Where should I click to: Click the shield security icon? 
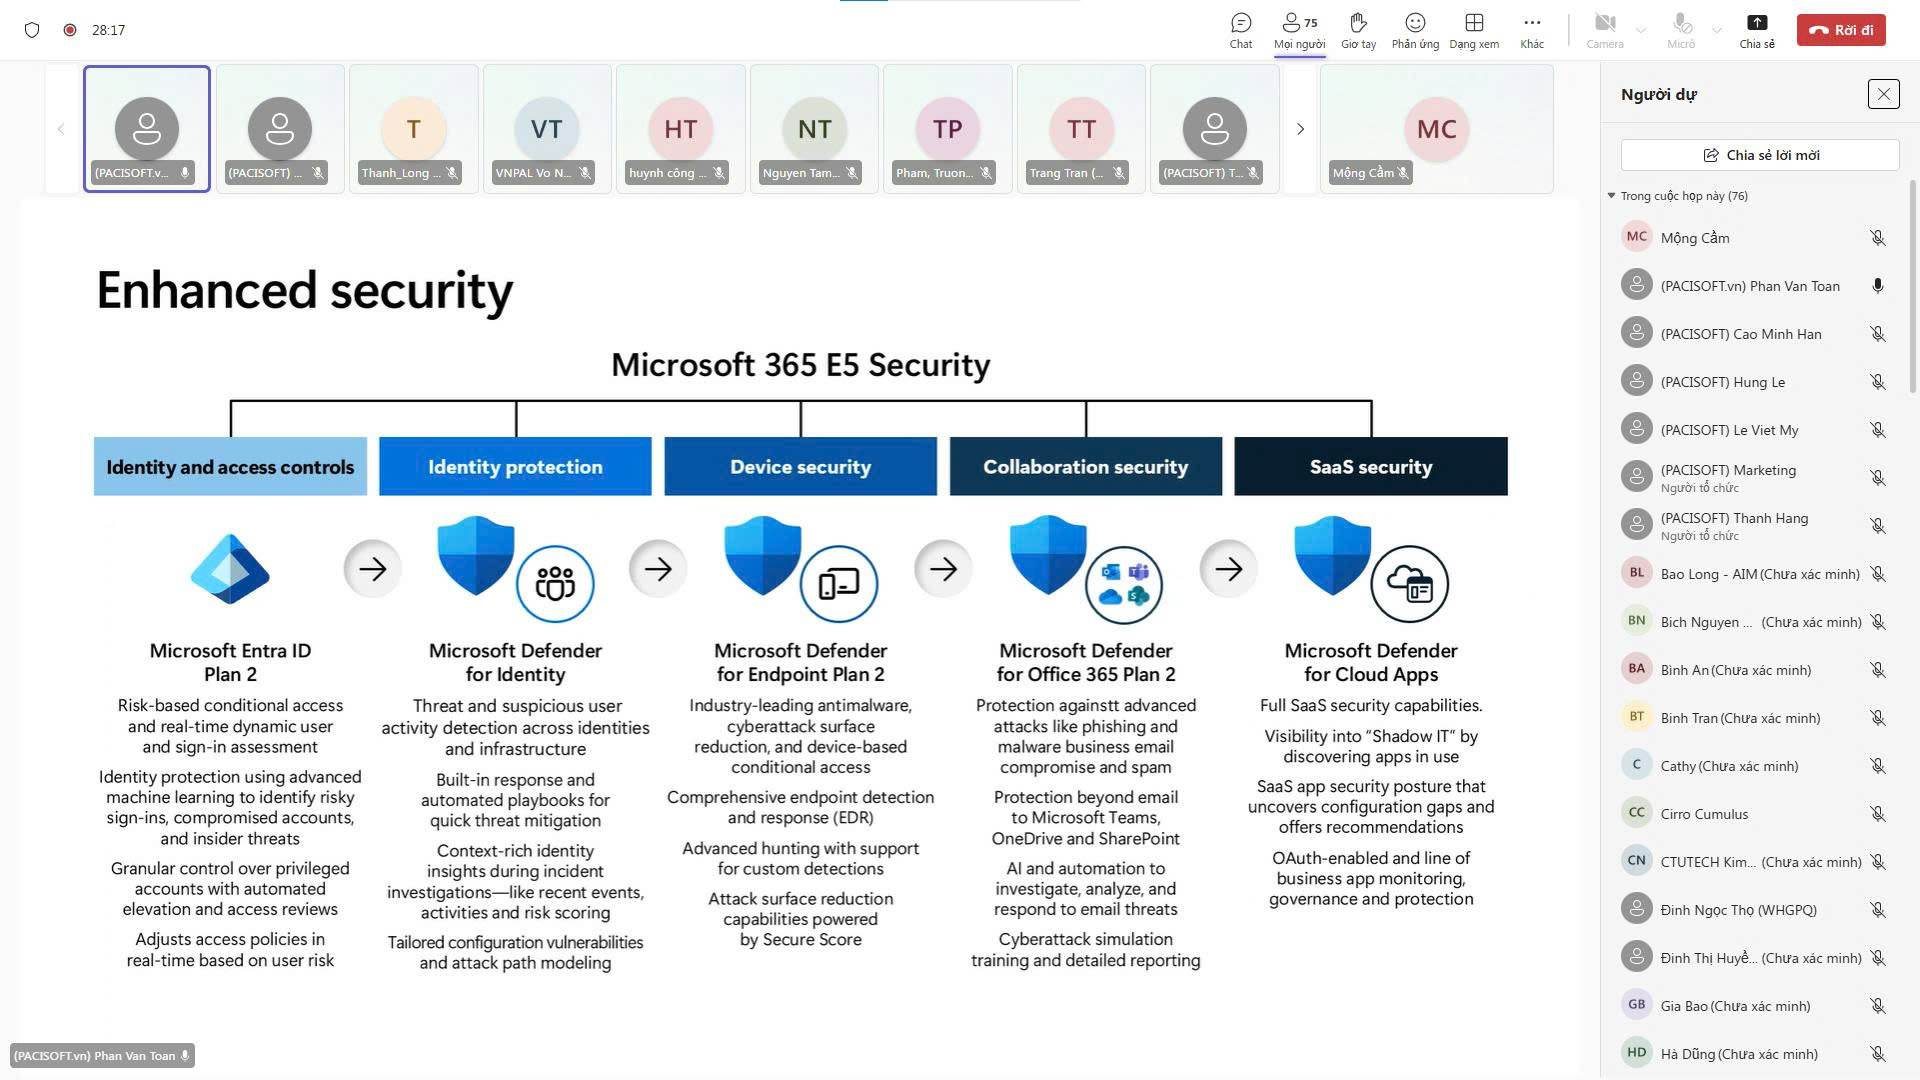(x=32, y=30)
